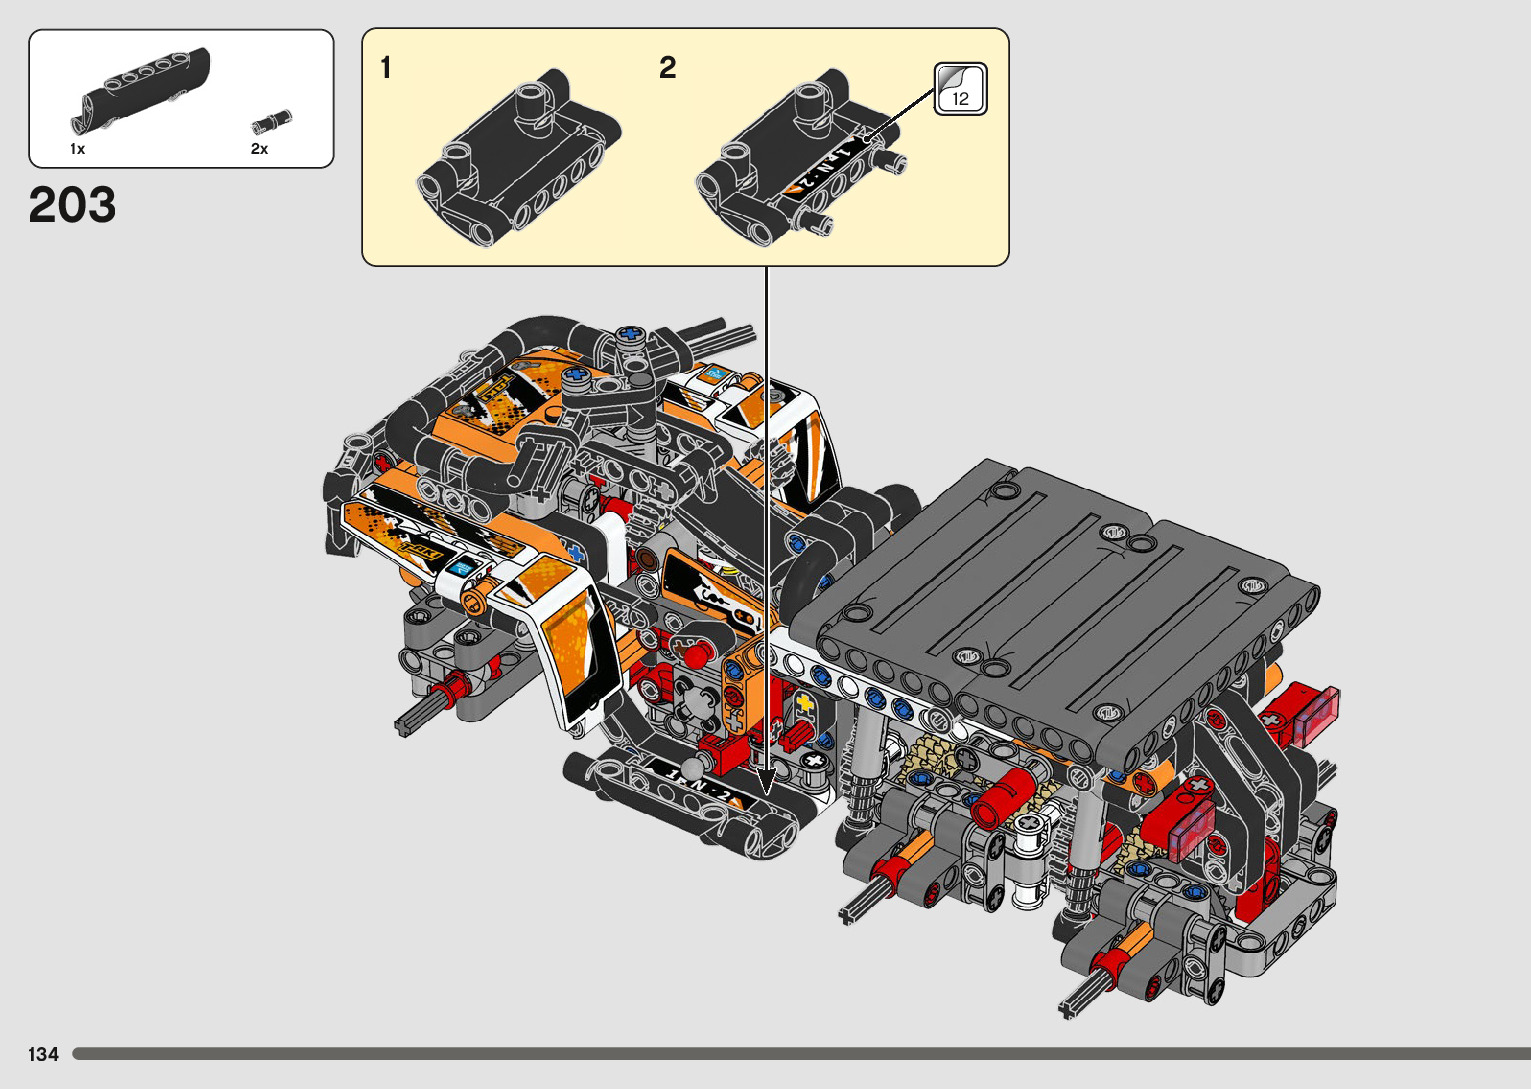Click the page number 134
The image size is (1531, 1089).
(43, 1054)
